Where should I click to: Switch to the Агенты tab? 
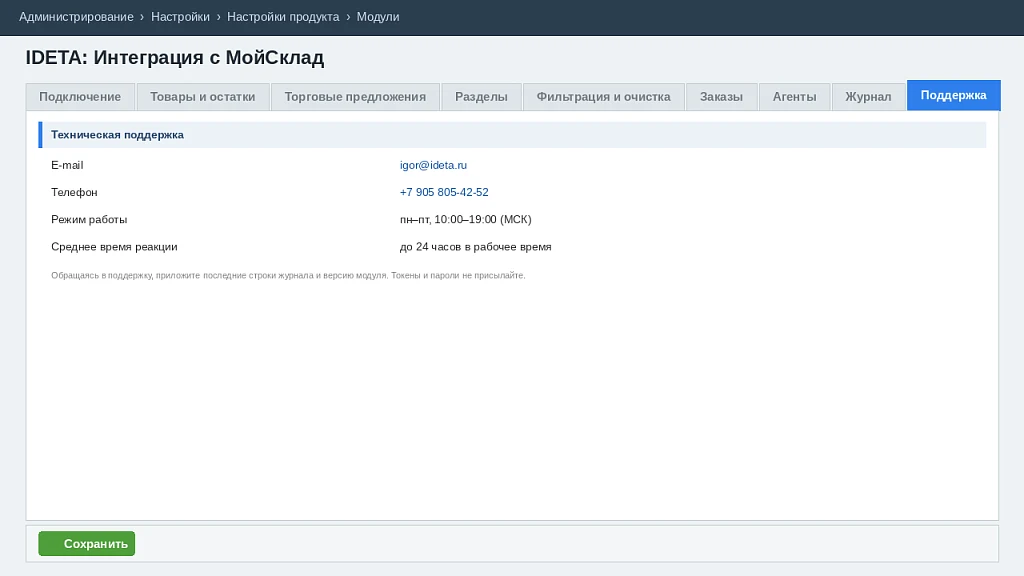(x=795, y=97)
